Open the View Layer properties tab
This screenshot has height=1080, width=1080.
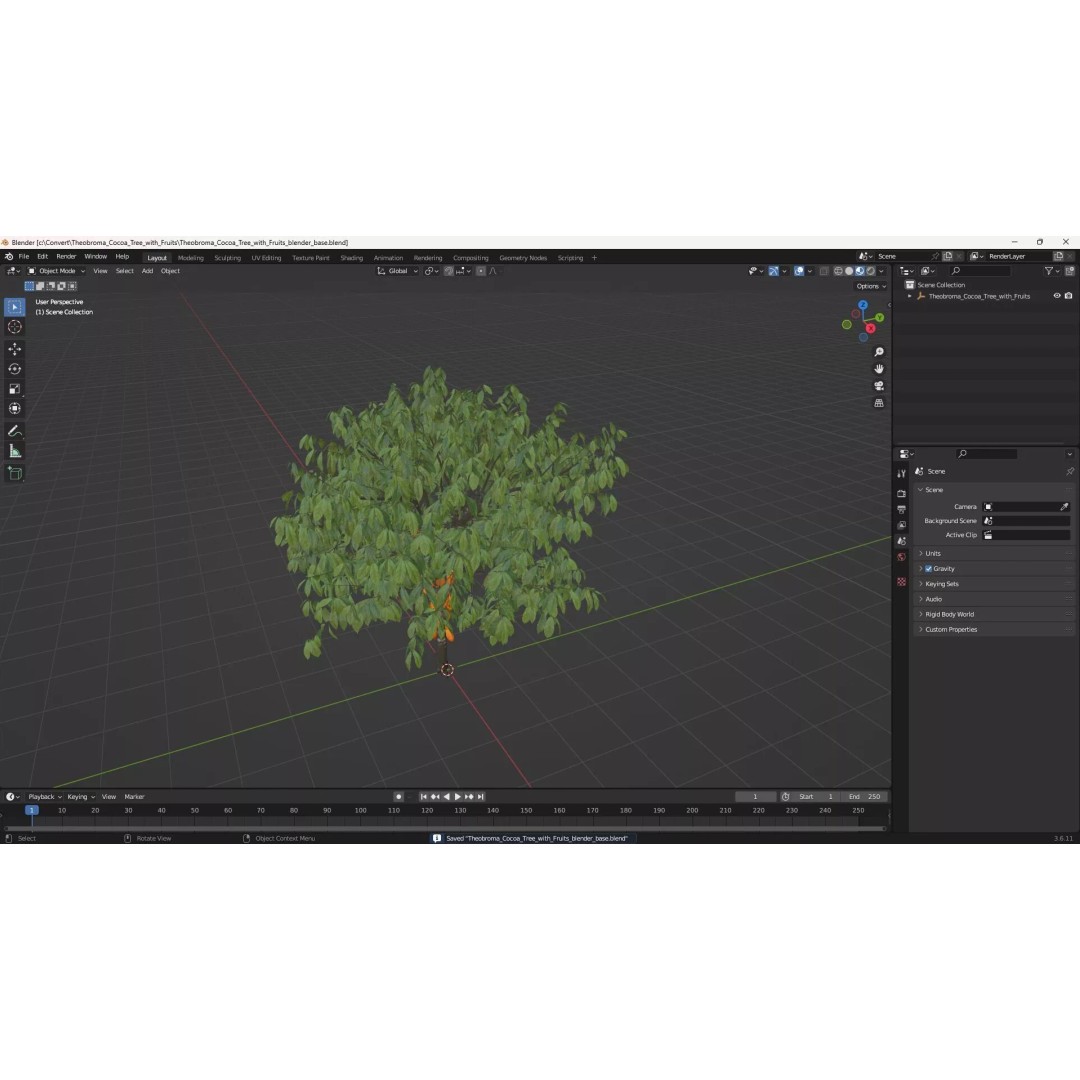[901, 526]
